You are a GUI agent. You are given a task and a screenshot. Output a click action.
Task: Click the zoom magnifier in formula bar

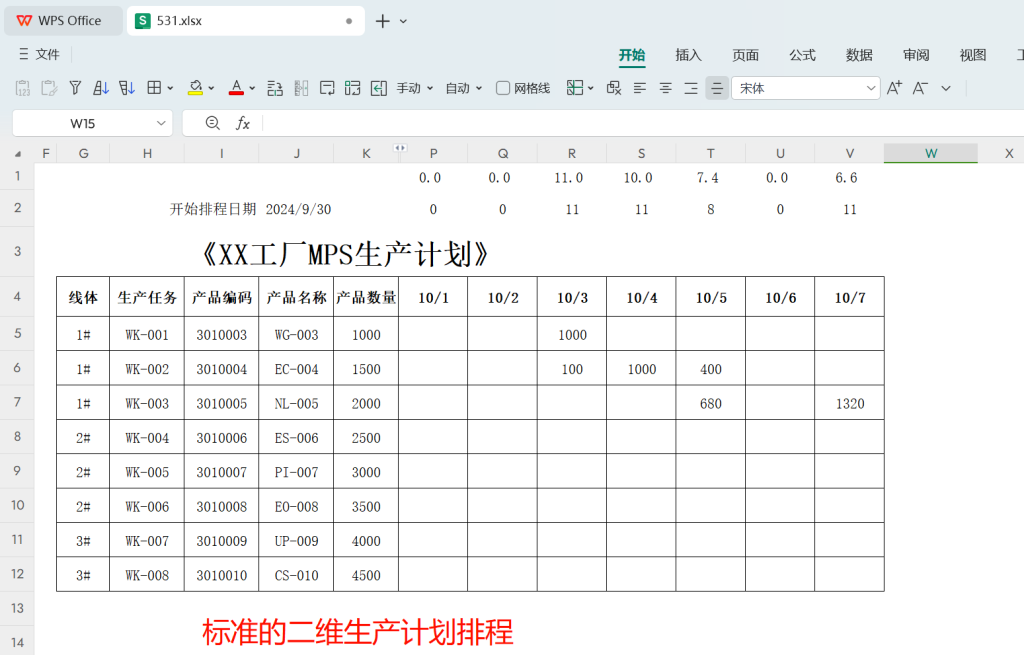tap(212, 123)
